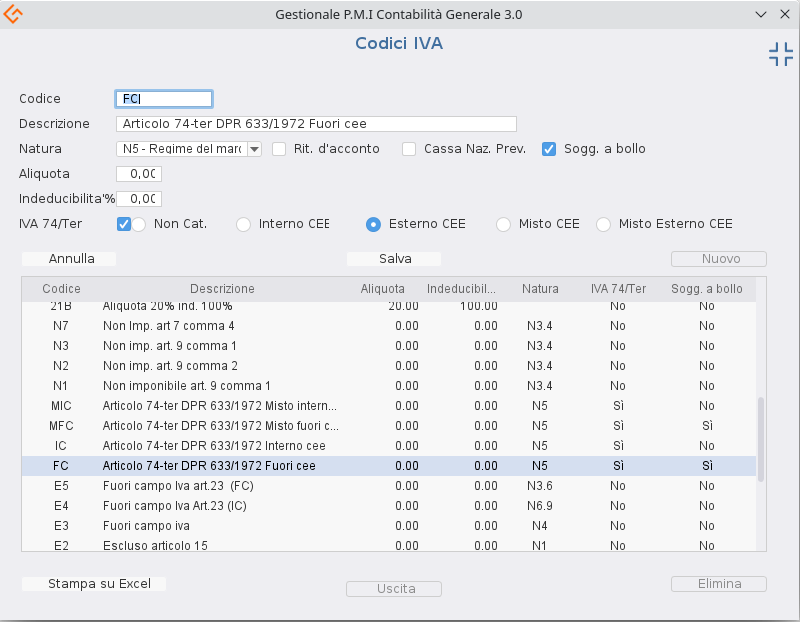The image size is (800, 622).
Task: Select the Misto Esterno CEE option
Action: (603, 225)
